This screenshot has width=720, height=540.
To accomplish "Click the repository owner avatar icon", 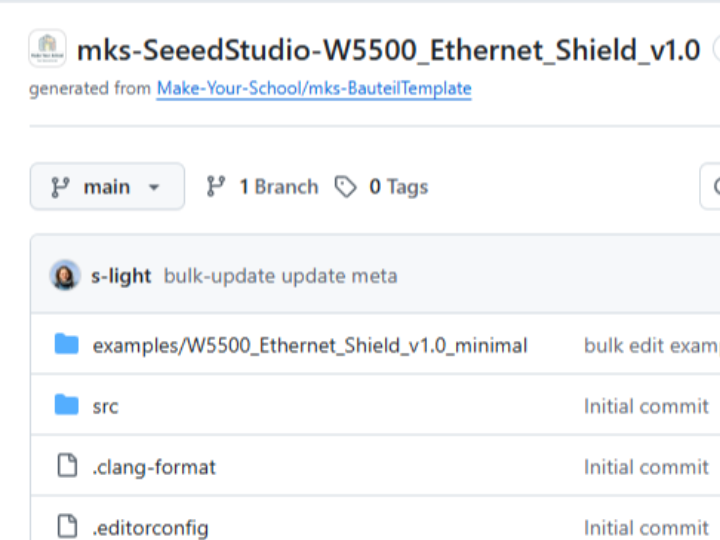I will coord(47,48).
